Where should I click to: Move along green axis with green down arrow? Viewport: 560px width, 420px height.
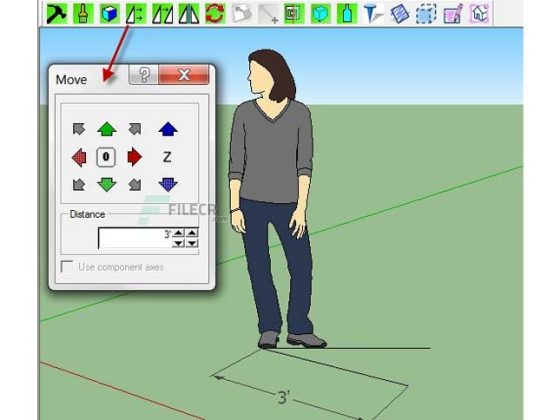point(106,185)
